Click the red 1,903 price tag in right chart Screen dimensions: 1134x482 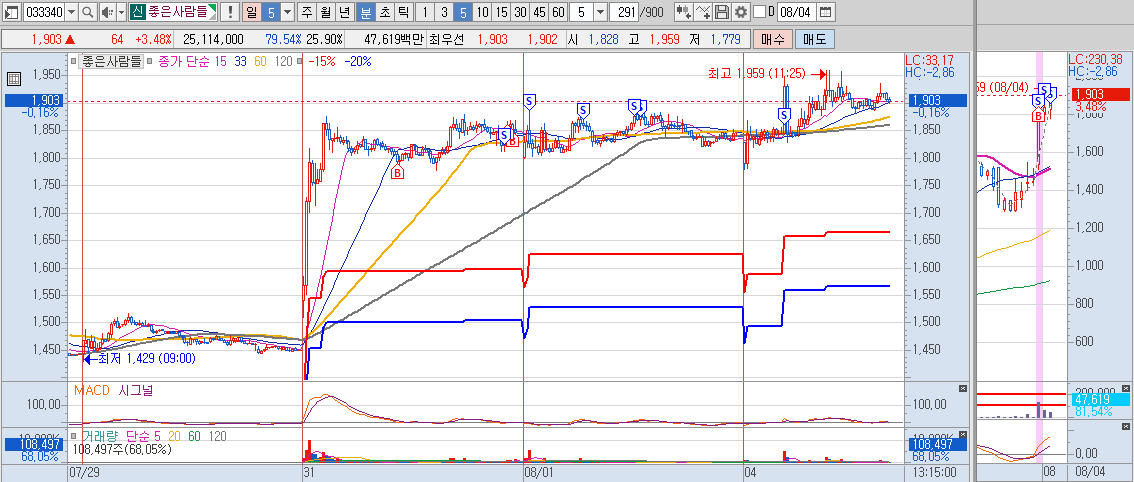[x=1100, y=95]
